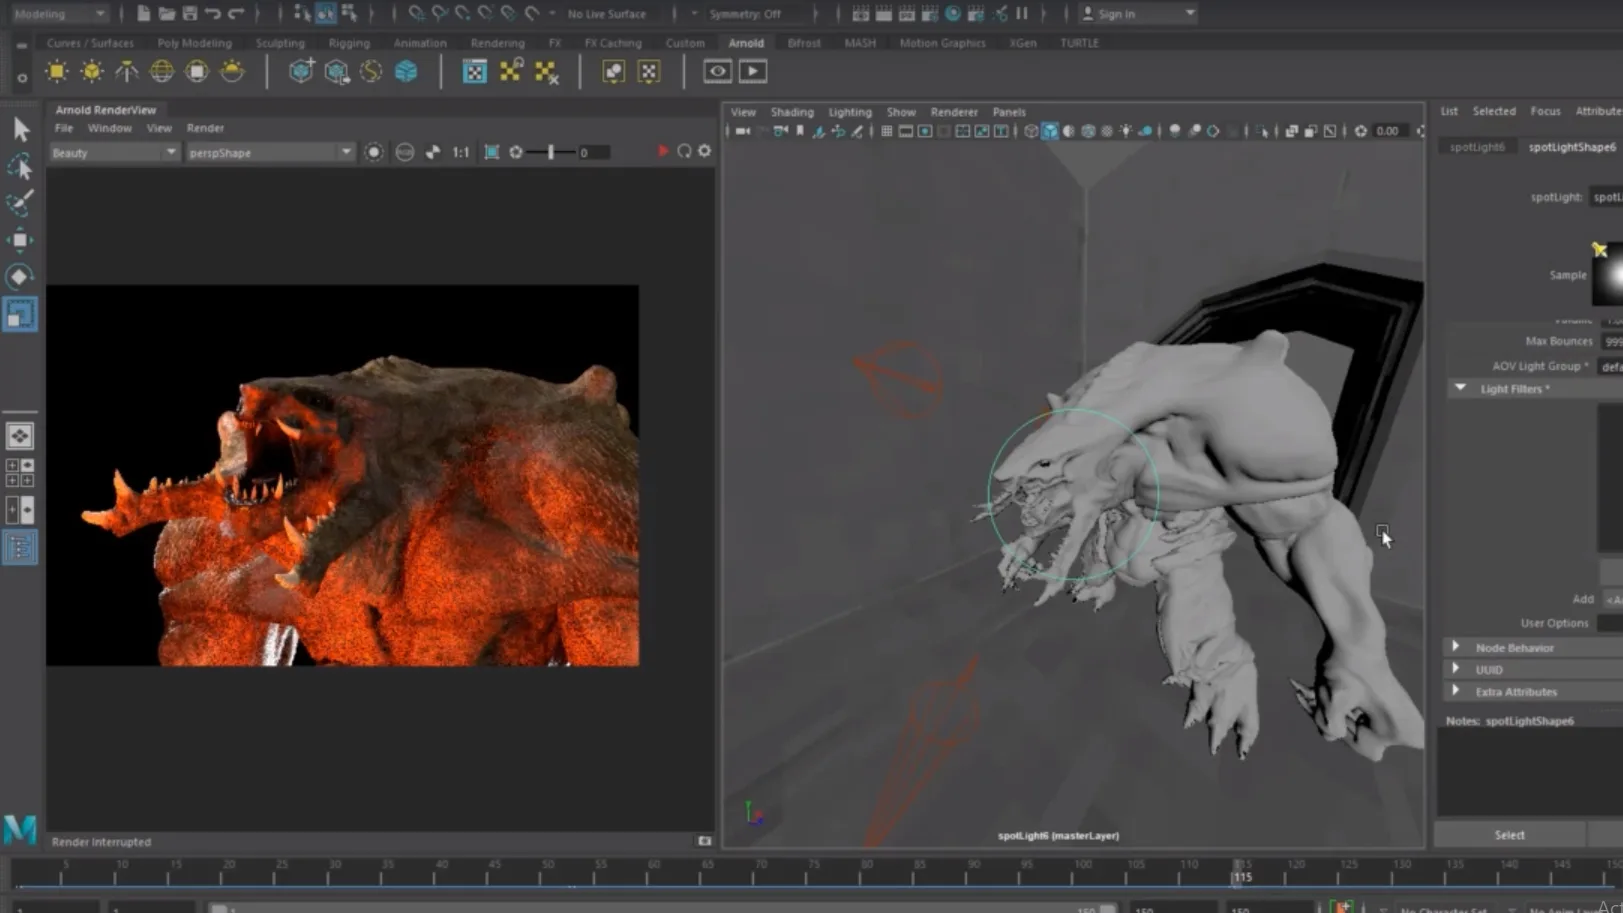This screenshot has width=1623, height=913.
Task: Enable textured display in the viewport toolbar
Action: tap(1089, 131)
